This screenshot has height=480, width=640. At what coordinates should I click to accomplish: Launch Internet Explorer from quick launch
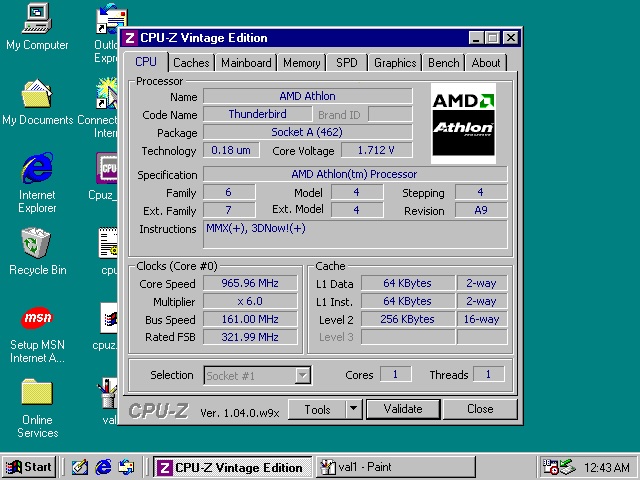tap(103, 467)
